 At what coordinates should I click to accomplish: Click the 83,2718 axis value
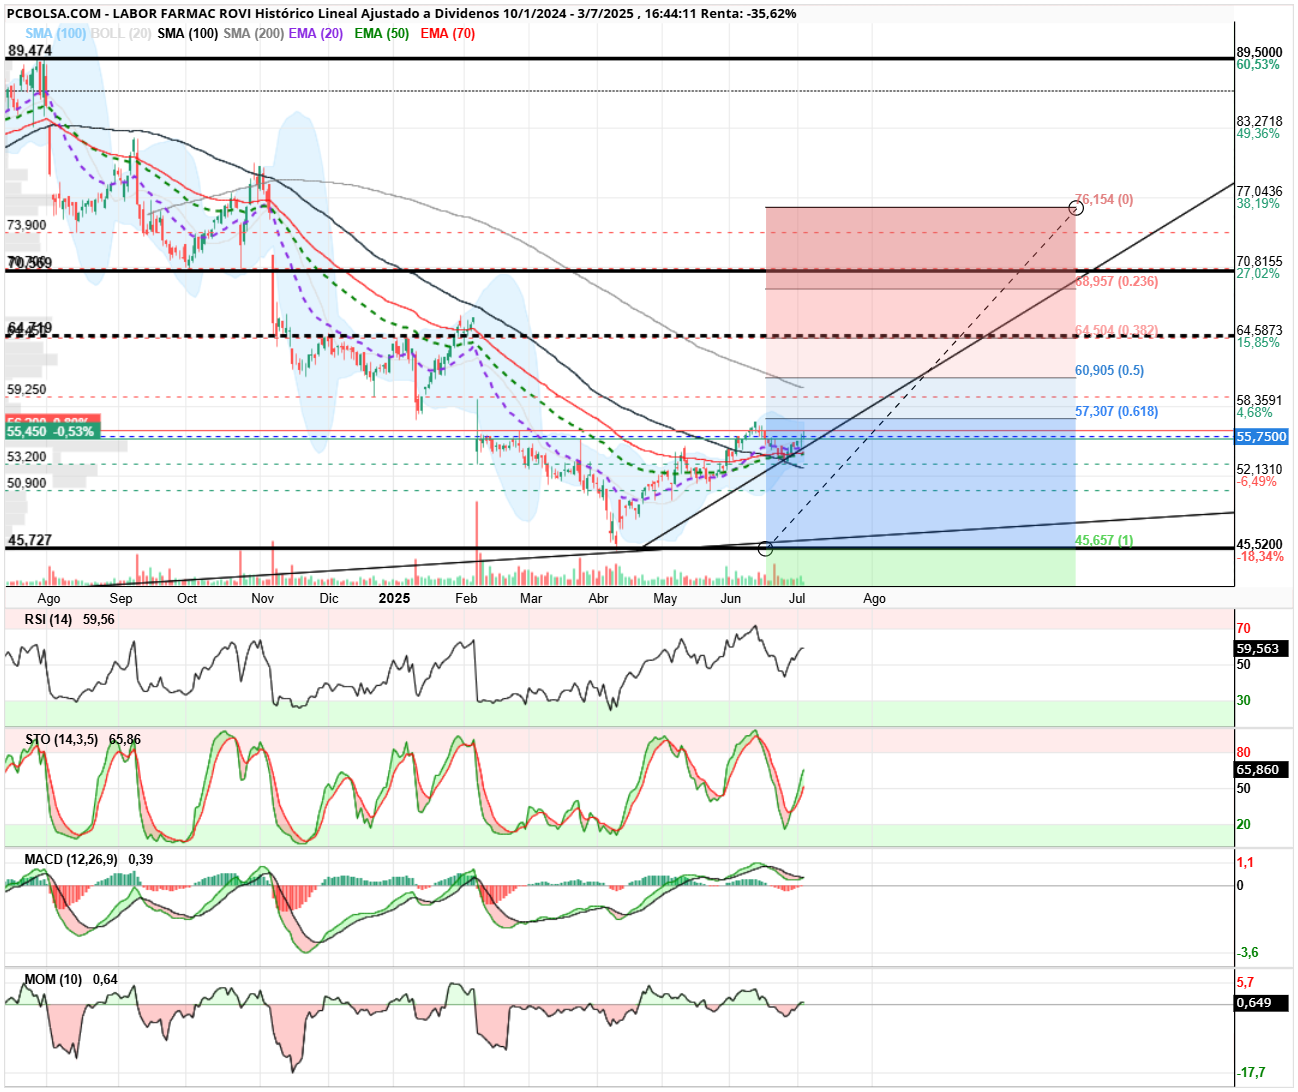tap(1259, 121)
